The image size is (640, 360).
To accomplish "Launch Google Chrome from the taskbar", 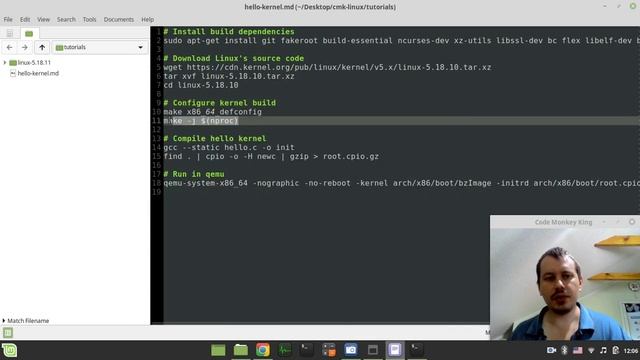I will pyautogui.click(x=262, y=350).
